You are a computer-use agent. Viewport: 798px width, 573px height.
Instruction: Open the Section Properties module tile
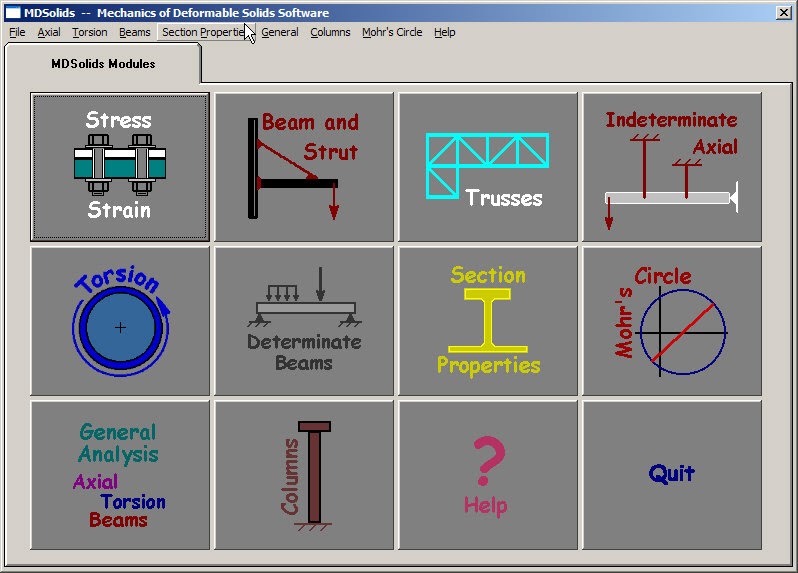[488, 321]
